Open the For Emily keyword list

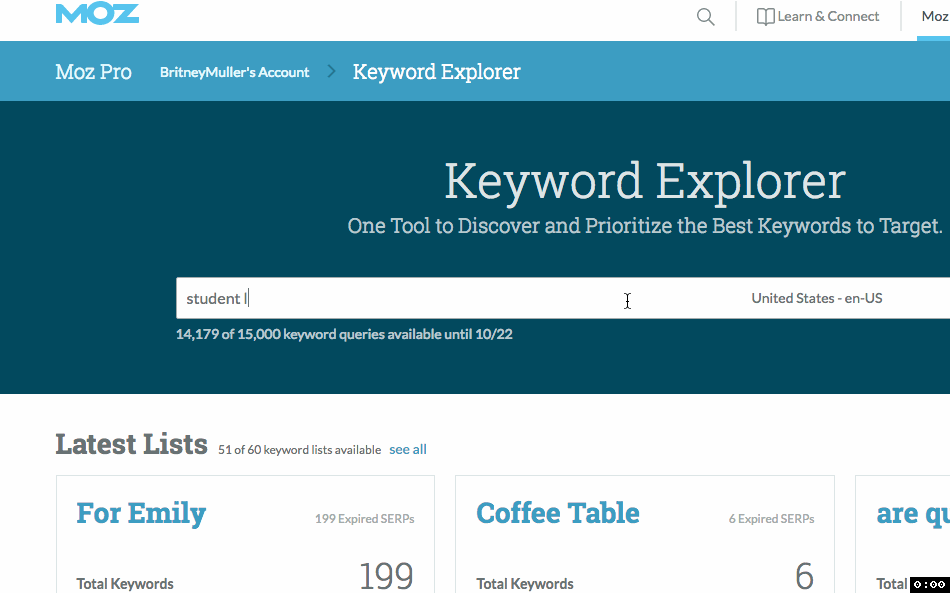coord(140,513)
